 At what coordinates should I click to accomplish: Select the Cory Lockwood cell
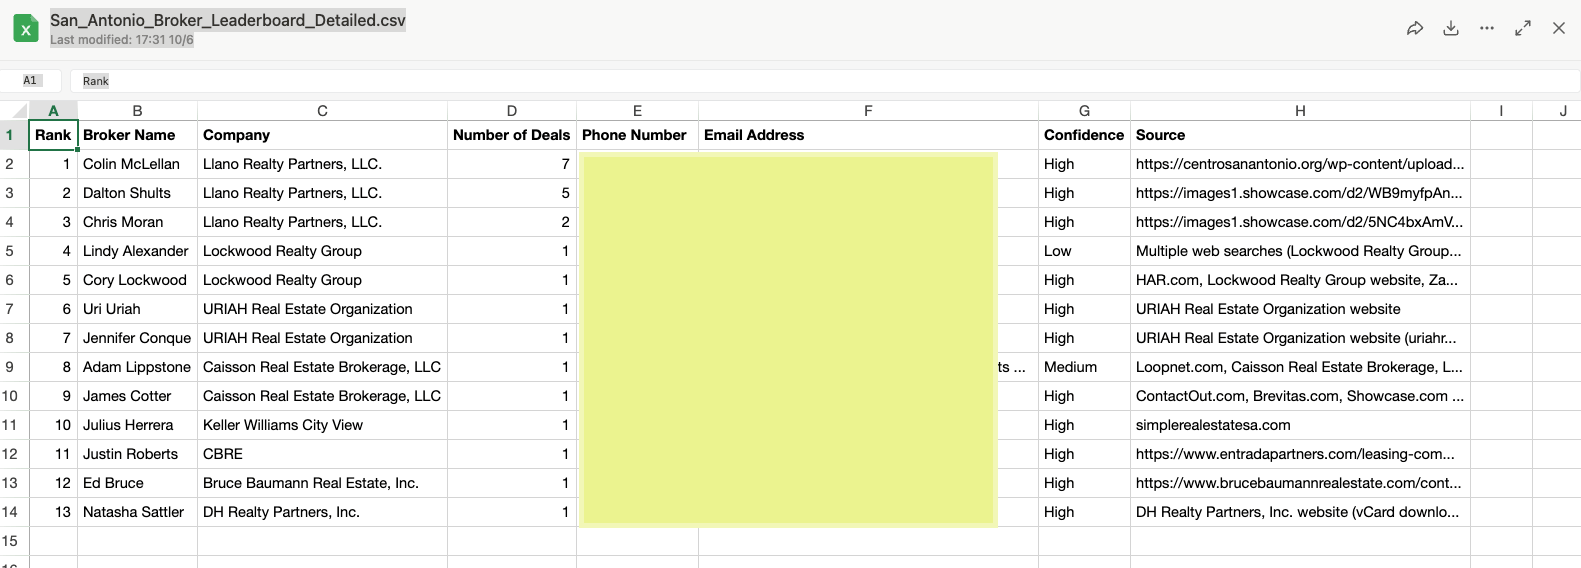pyautogui.click(x=137, y=280)
